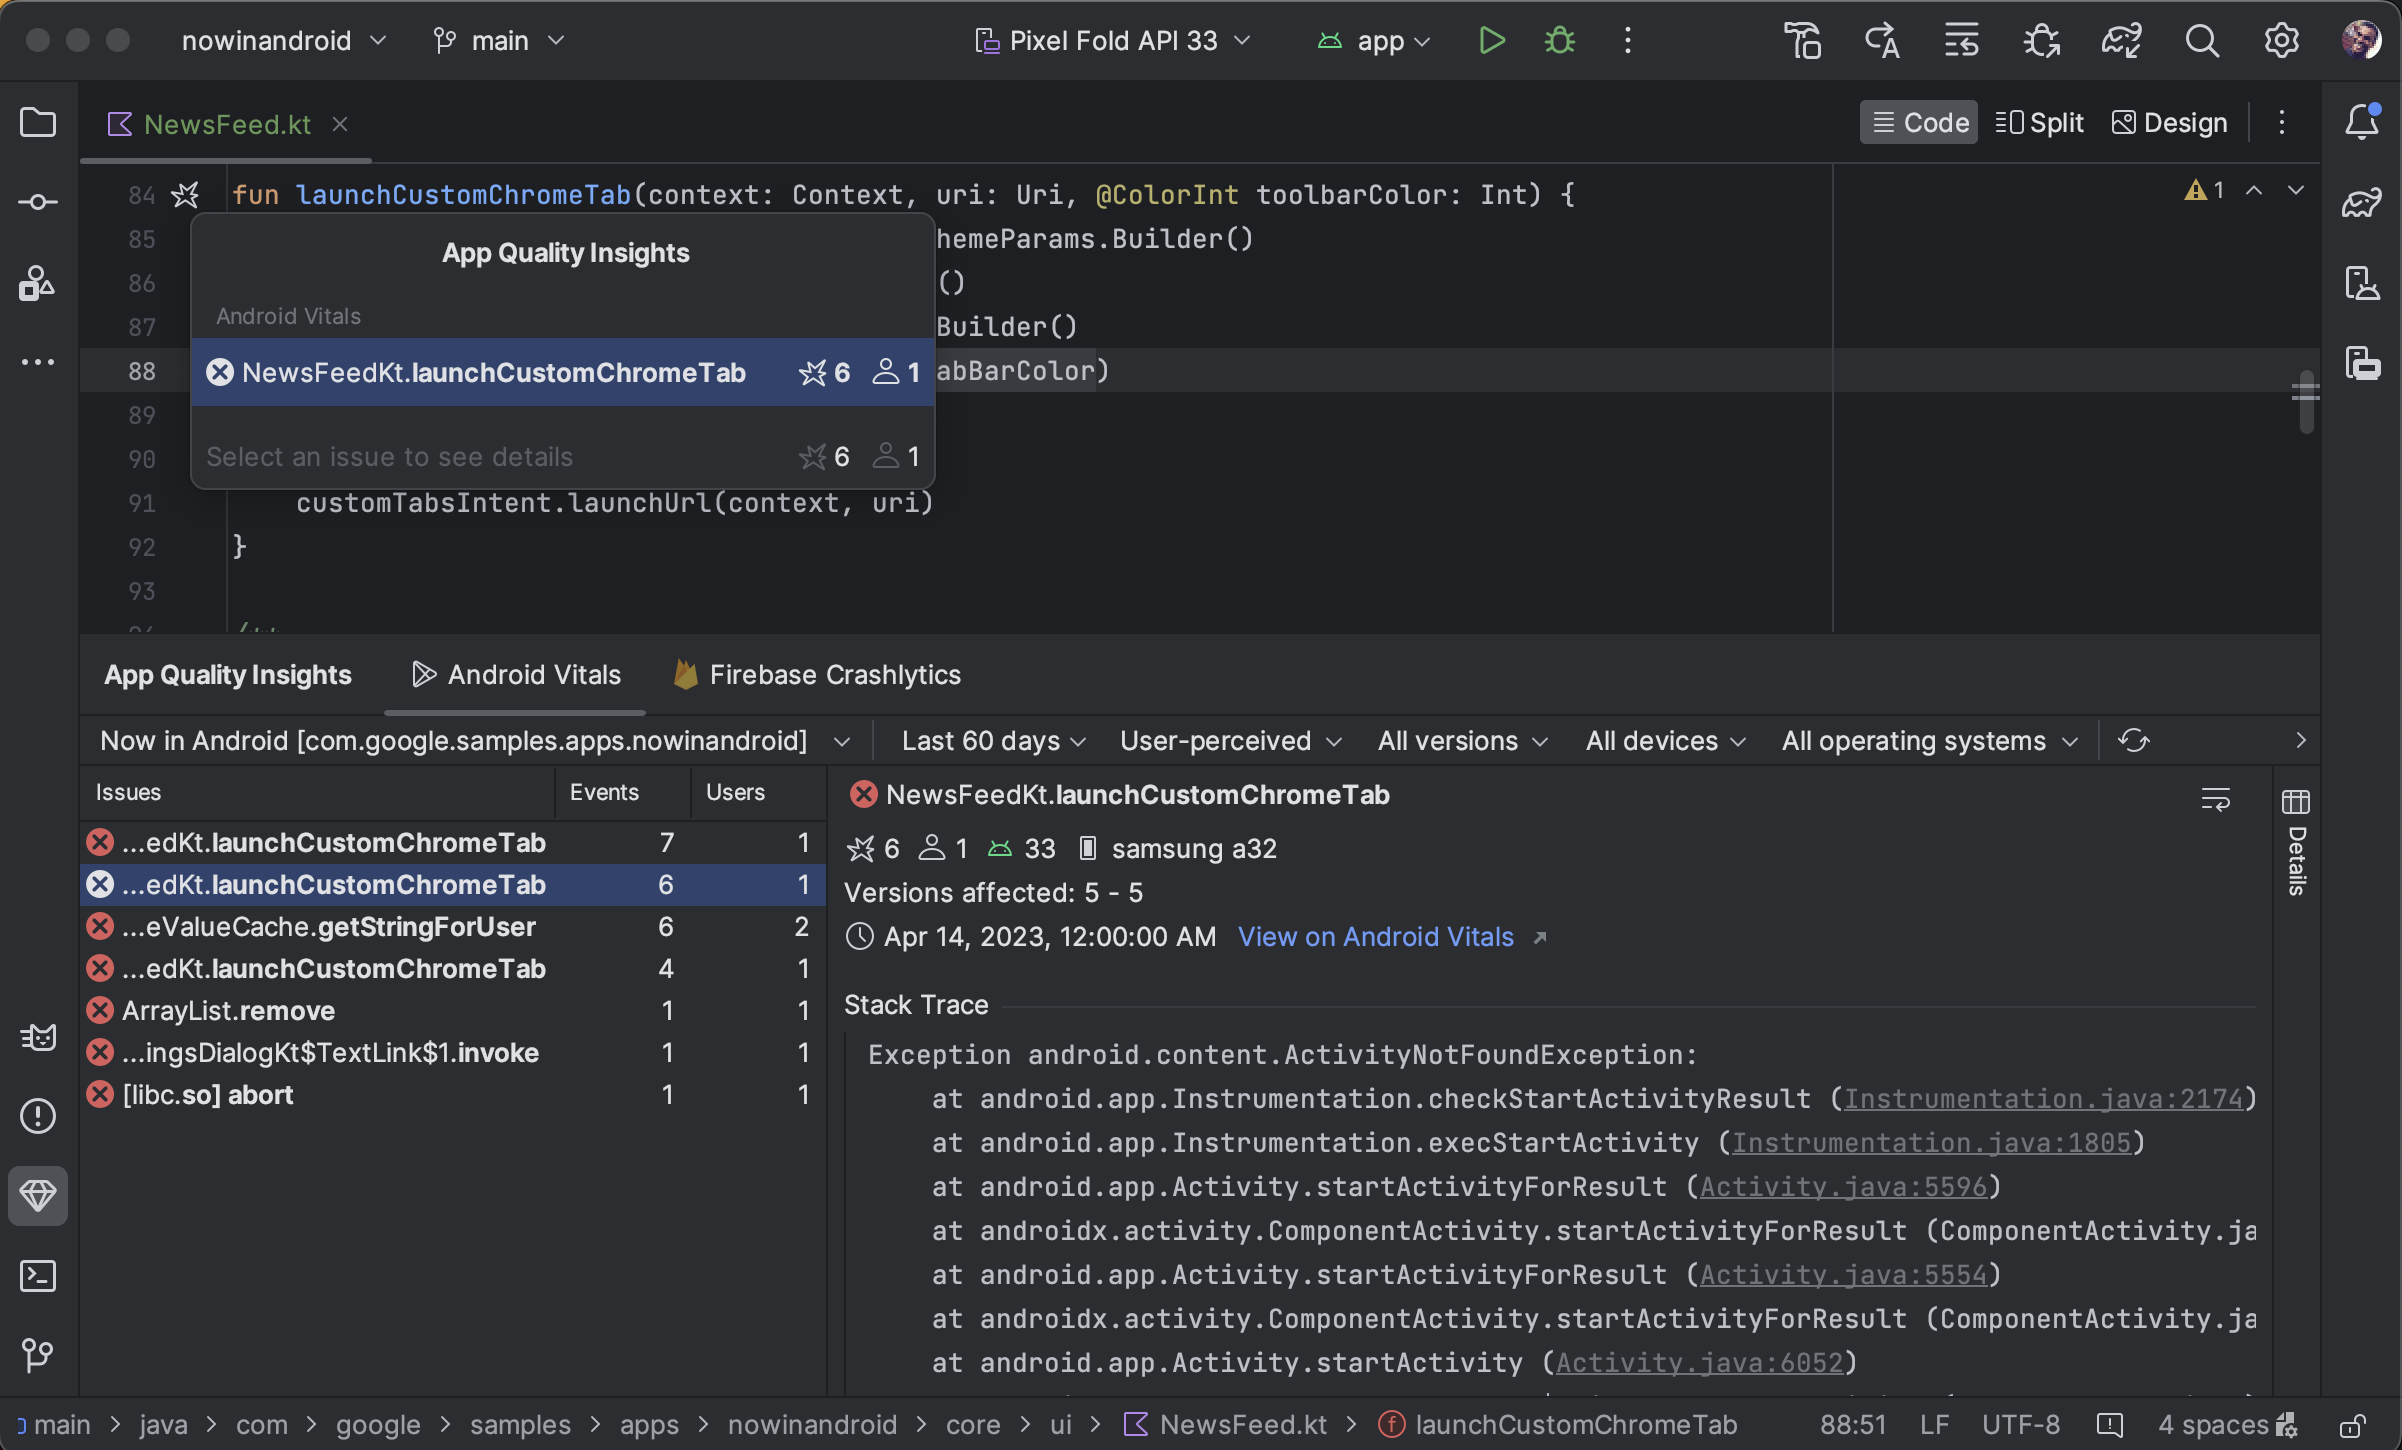
Task: Click the App Quality Insights panel icon
Action: click(38, 1198)
